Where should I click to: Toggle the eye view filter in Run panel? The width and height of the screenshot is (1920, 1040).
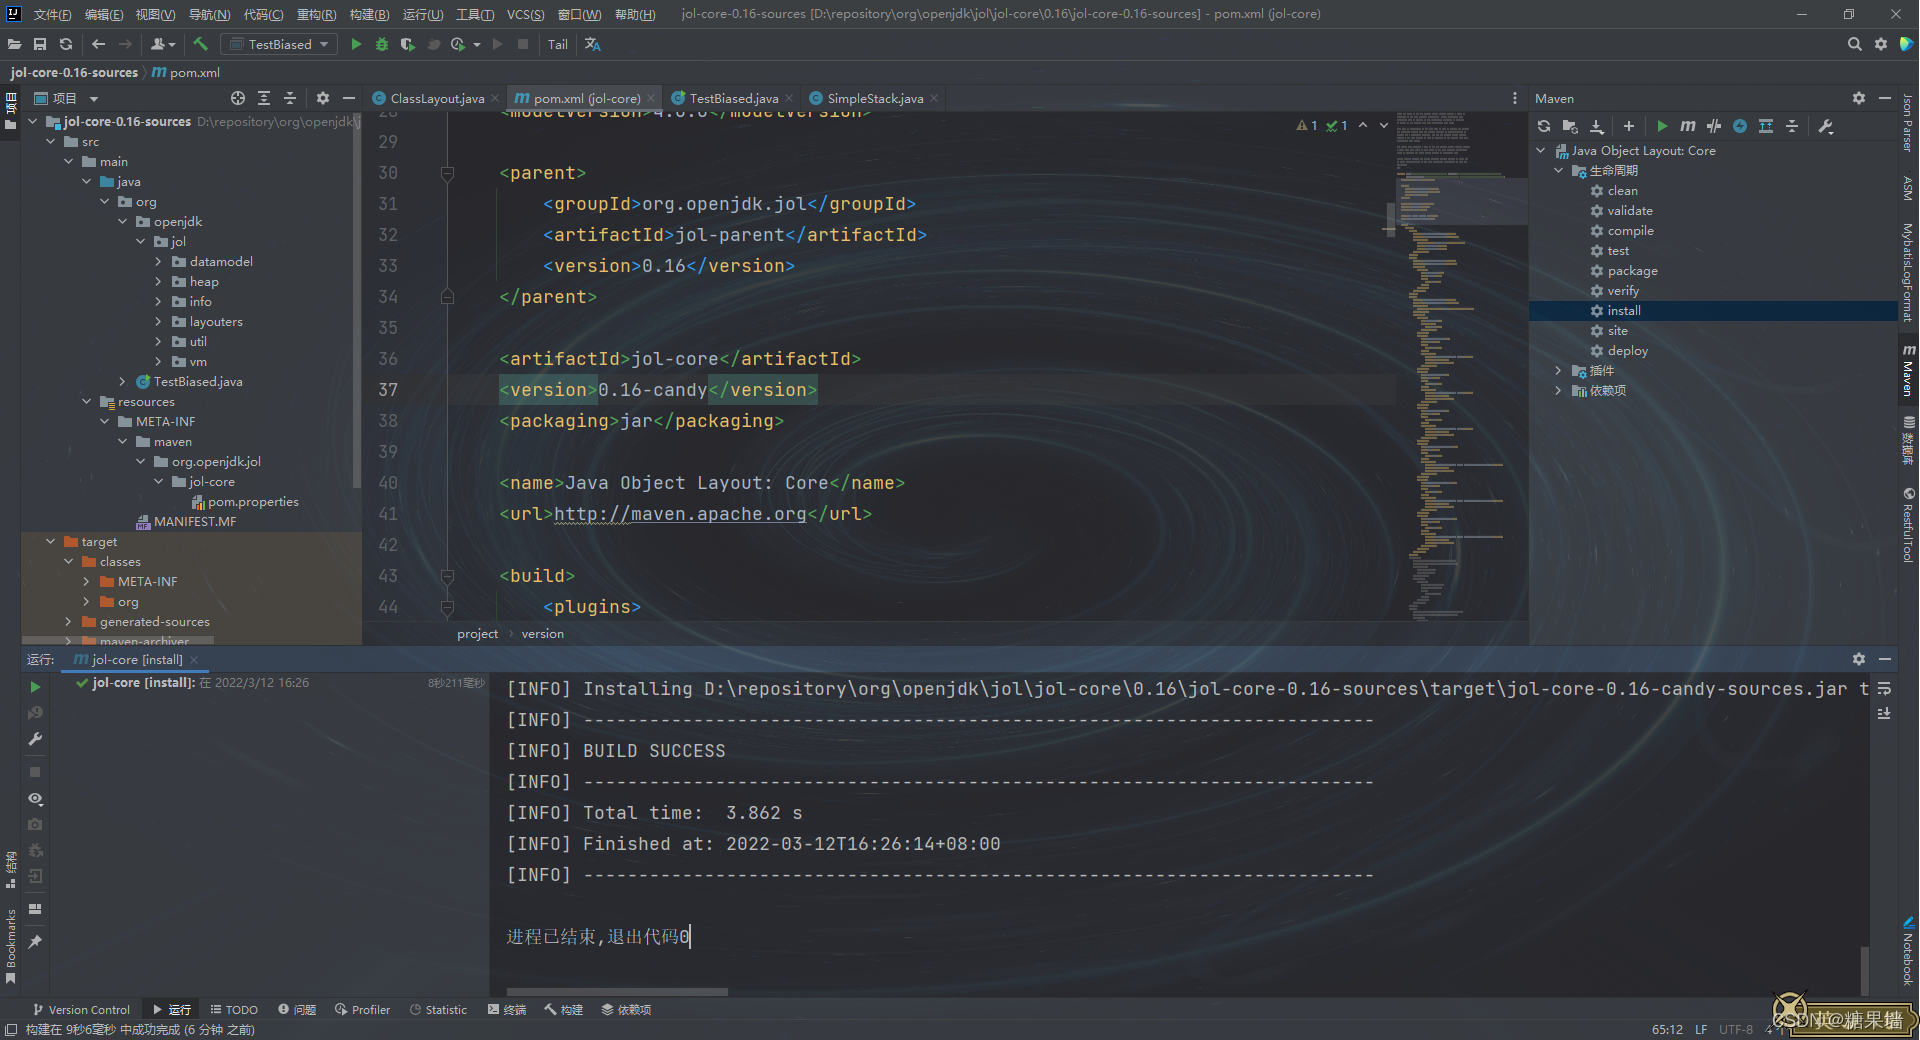coord(35,799)
